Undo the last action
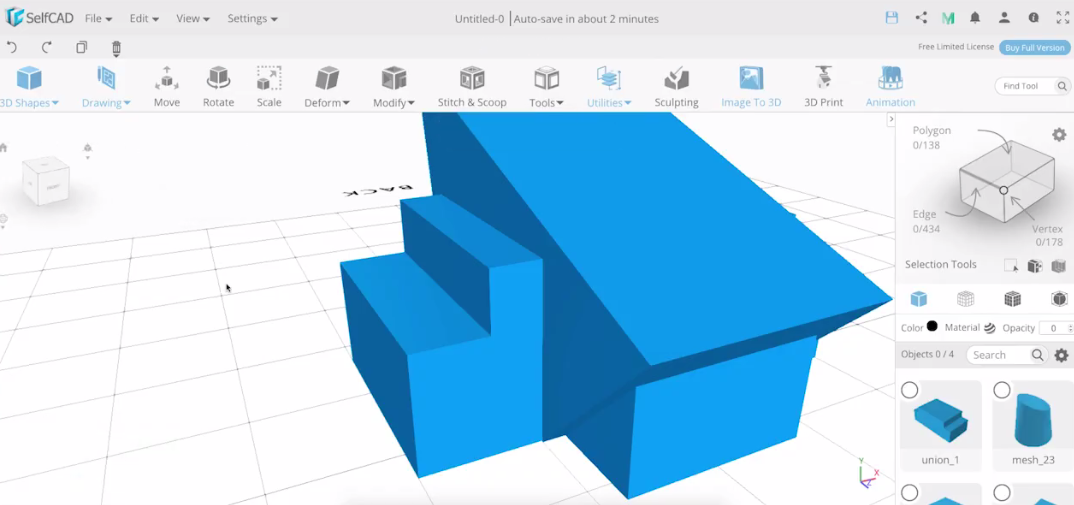Screen dimensions: 1074x505 coord(12,47)
